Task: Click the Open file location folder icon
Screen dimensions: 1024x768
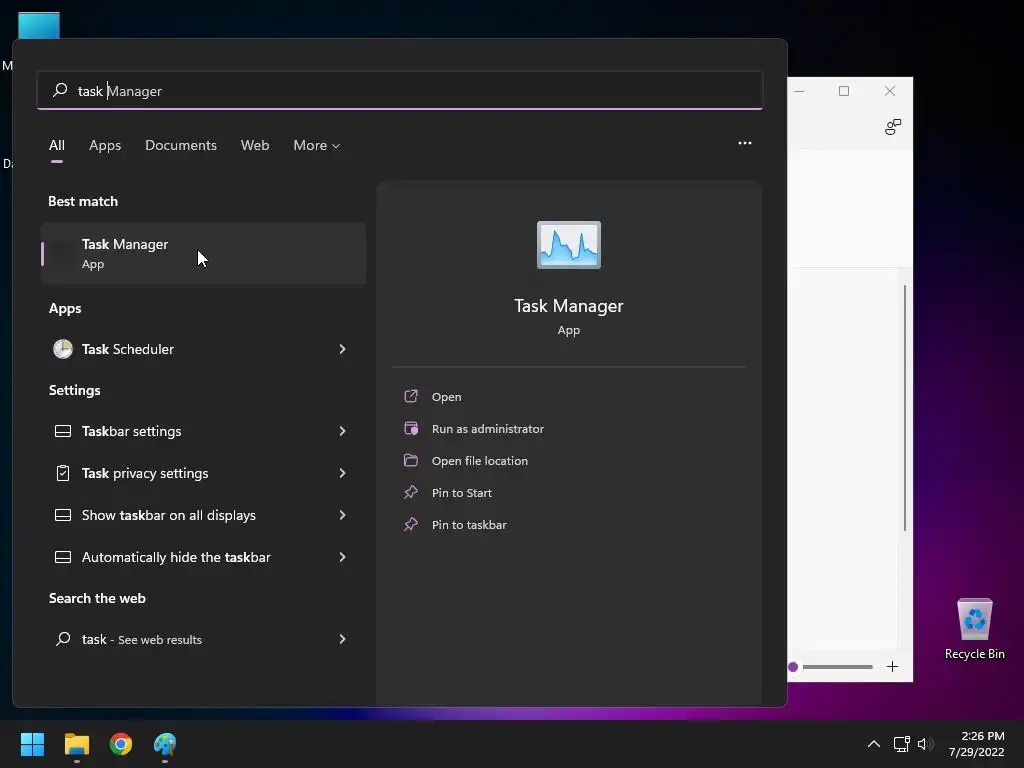Action: [x=411, y=460]
